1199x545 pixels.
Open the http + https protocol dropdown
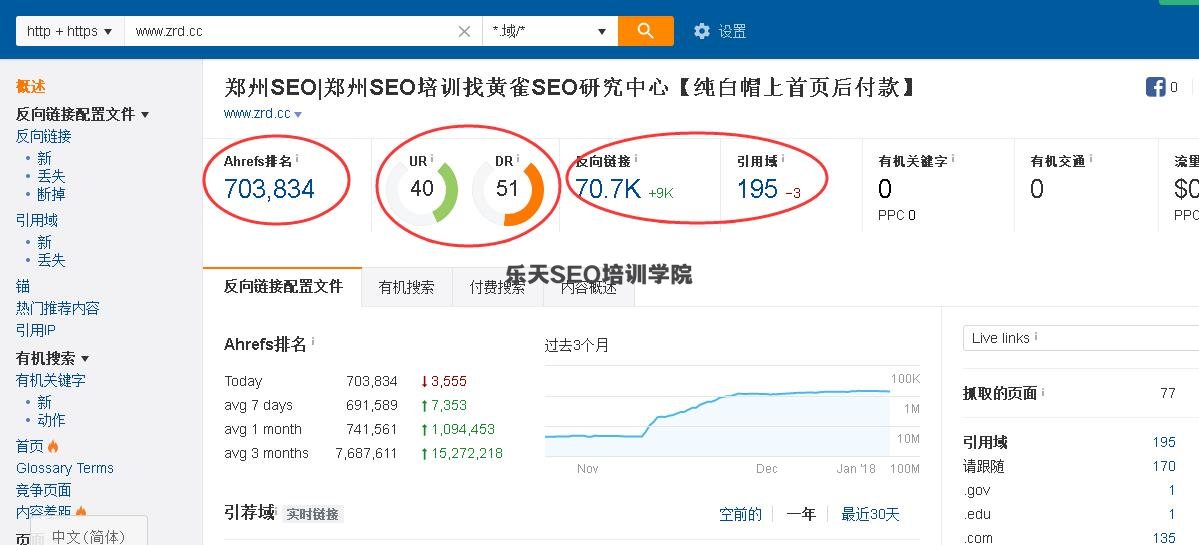tap(70, 31)
